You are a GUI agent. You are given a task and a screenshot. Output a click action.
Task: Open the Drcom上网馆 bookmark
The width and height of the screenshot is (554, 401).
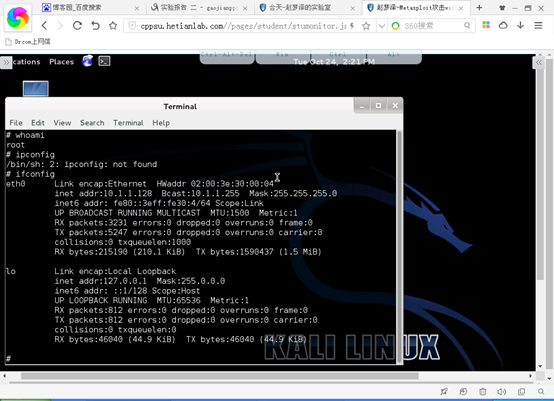click(x=28, y=42)
